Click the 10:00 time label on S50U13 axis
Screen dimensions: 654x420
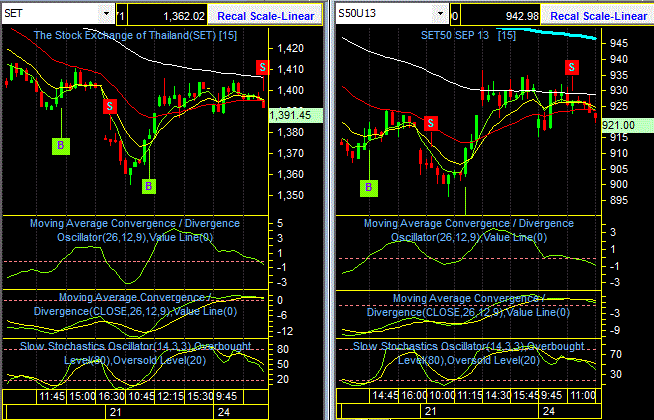[442, 395]
